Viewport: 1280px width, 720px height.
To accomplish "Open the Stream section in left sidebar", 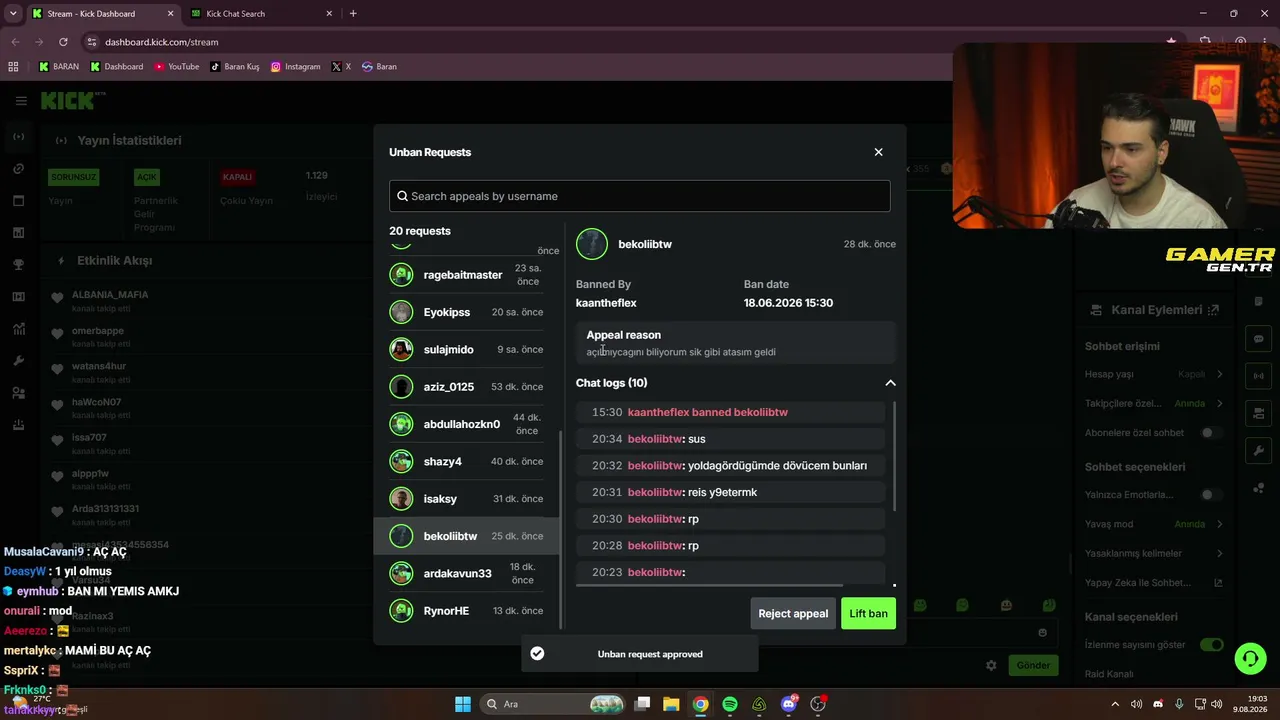I will 19,137.
